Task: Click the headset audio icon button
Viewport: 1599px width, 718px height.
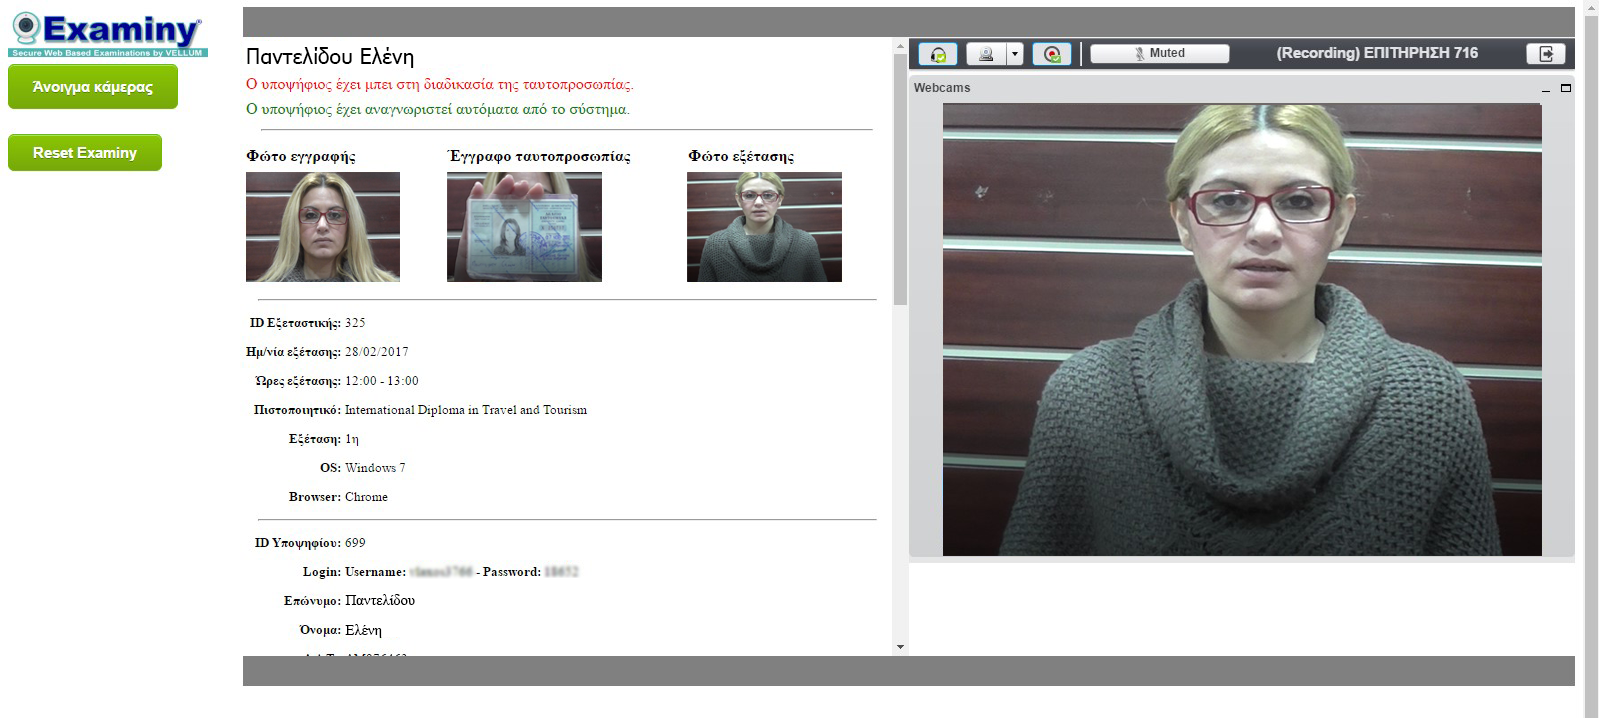Action: 938,54
